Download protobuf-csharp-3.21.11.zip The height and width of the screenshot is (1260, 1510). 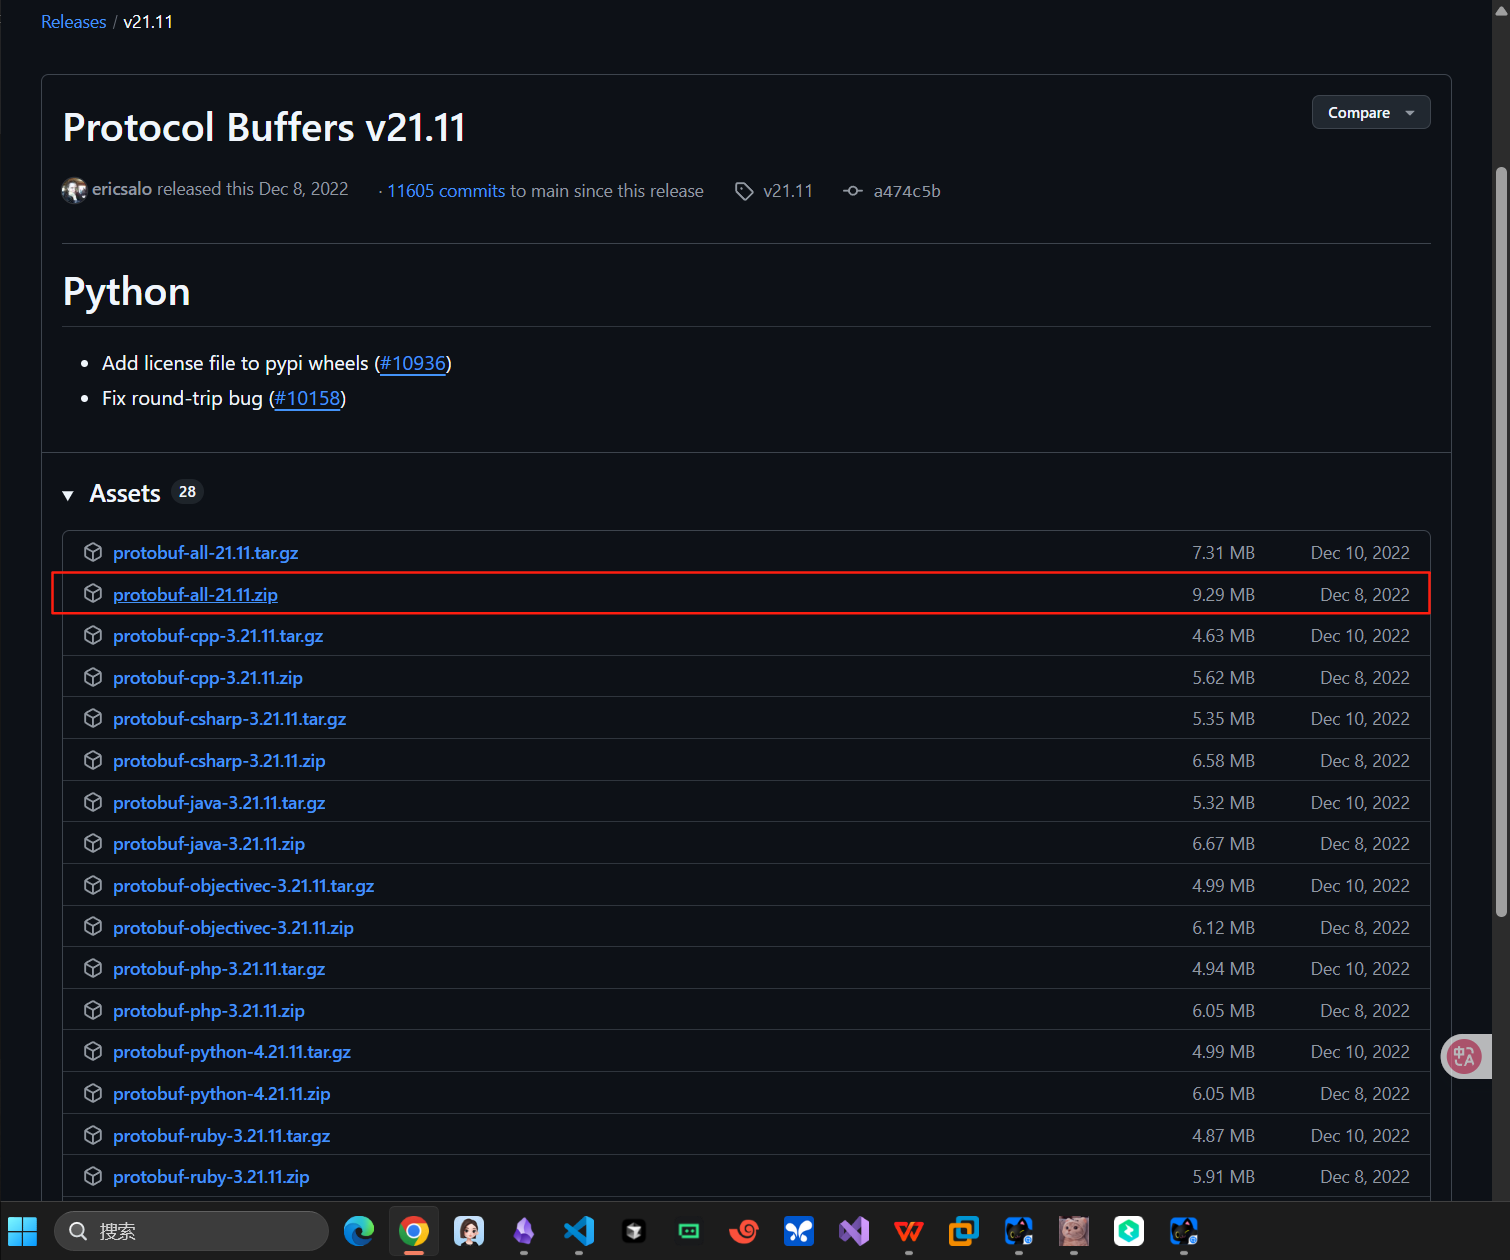(x=219, y=761)
